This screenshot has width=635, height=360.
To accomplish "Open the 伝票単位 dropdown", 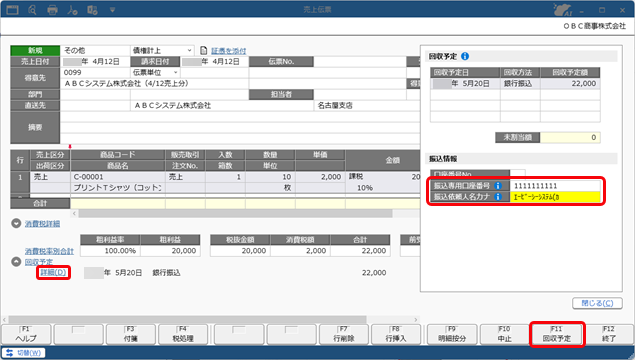I will (x=175, y=72).
